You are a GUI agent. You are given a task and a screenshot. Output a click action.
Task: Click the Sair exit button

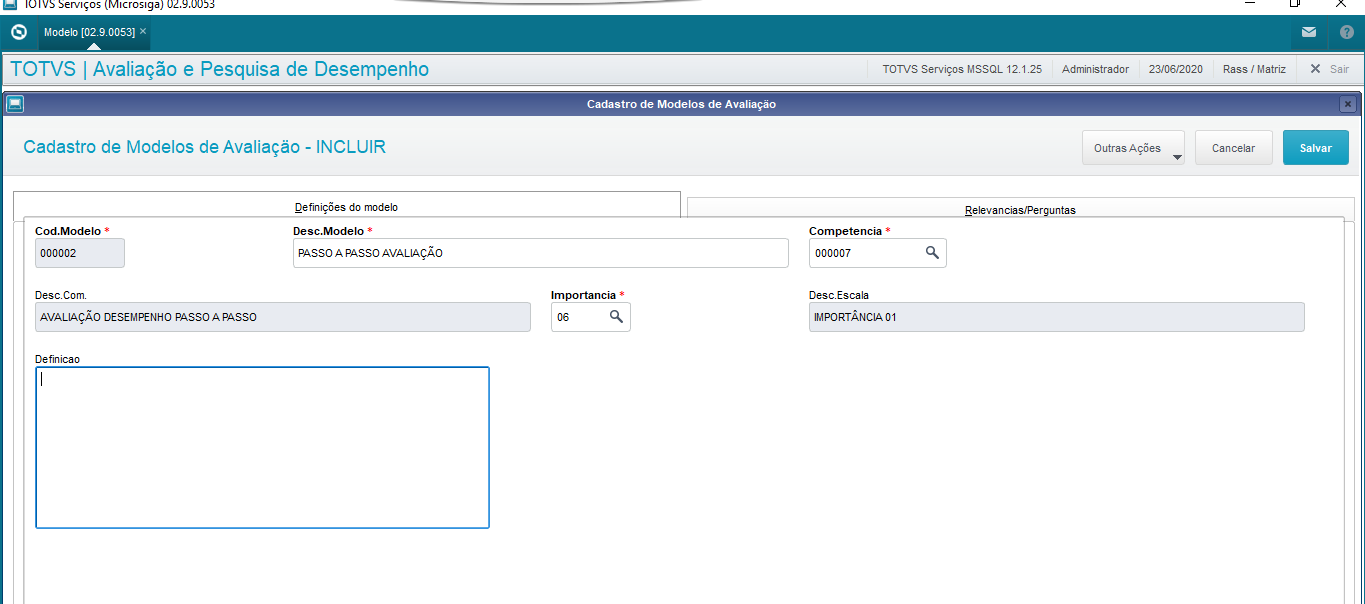pos(1329,69)
